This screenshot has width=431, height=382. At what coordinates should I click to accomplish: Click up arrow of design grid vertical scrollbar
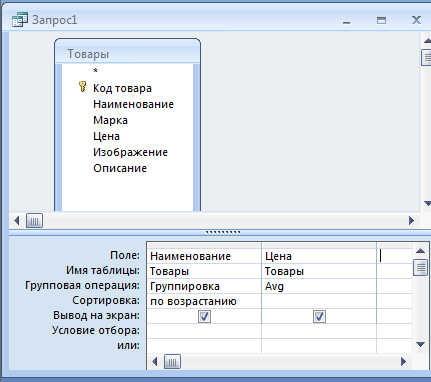click(x=421, y=251)
